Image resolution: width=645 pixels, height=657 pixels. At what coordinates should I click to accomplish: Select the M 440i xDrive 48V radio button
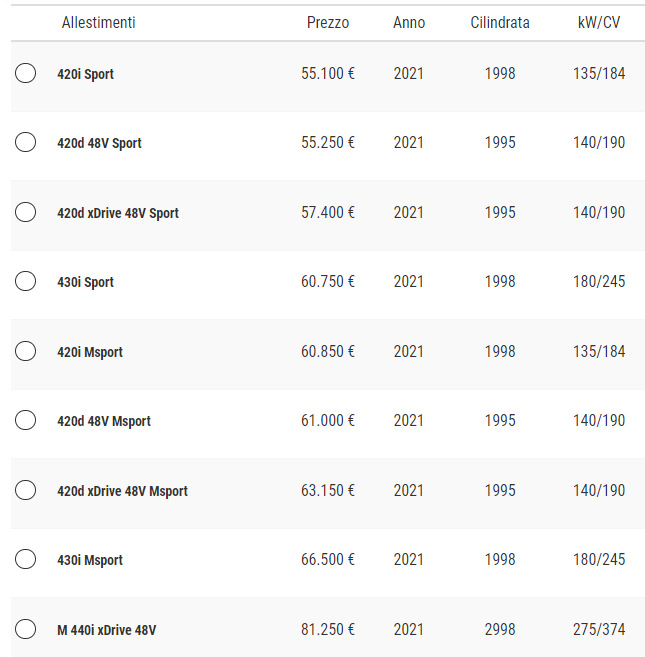[x=26, y=629]
